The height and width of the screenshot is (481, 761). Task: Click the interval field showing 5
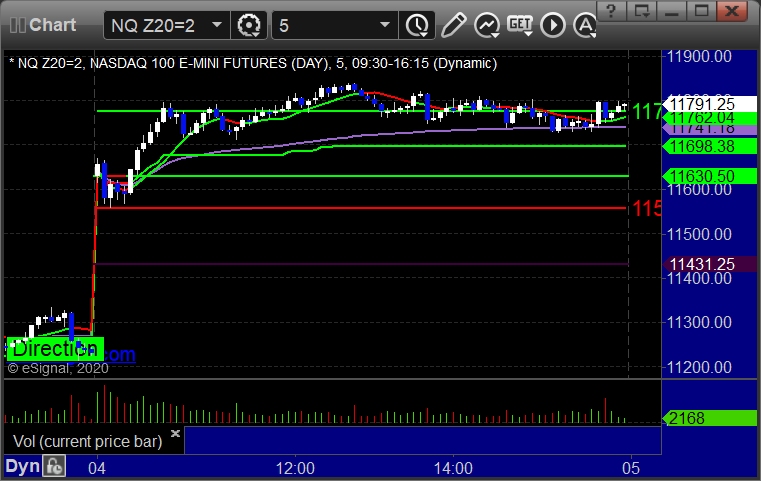coord(335,25)
